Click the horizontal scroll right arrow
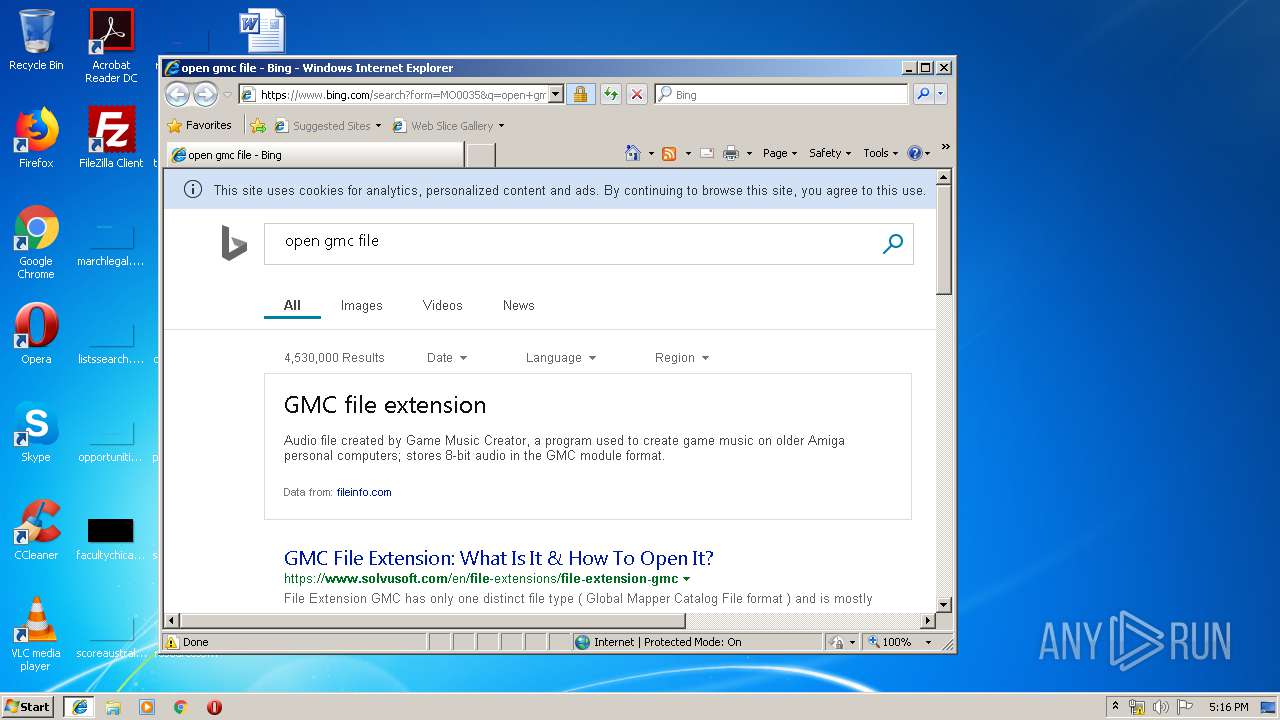 927,621
